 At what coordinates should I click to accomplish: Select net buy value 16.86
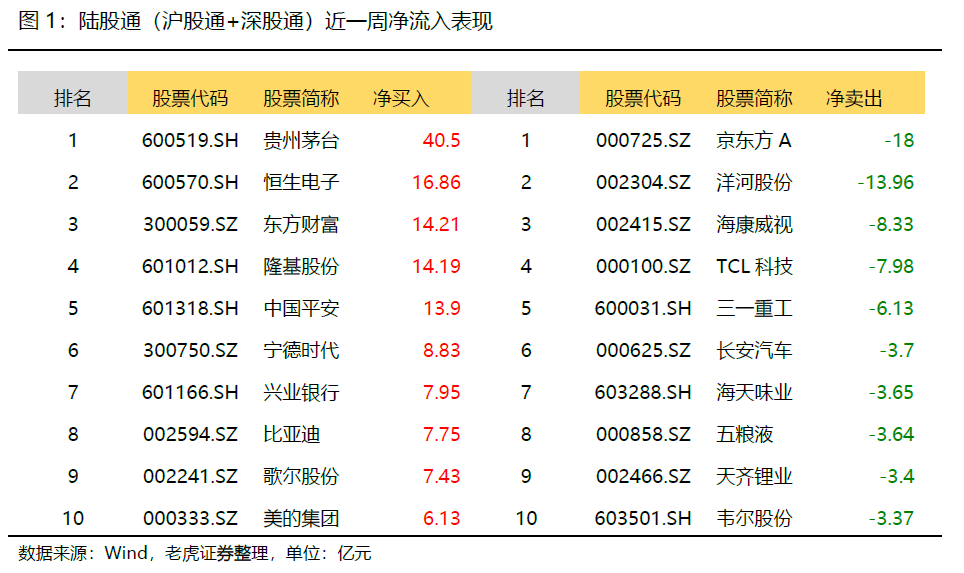tap(436, 183)
